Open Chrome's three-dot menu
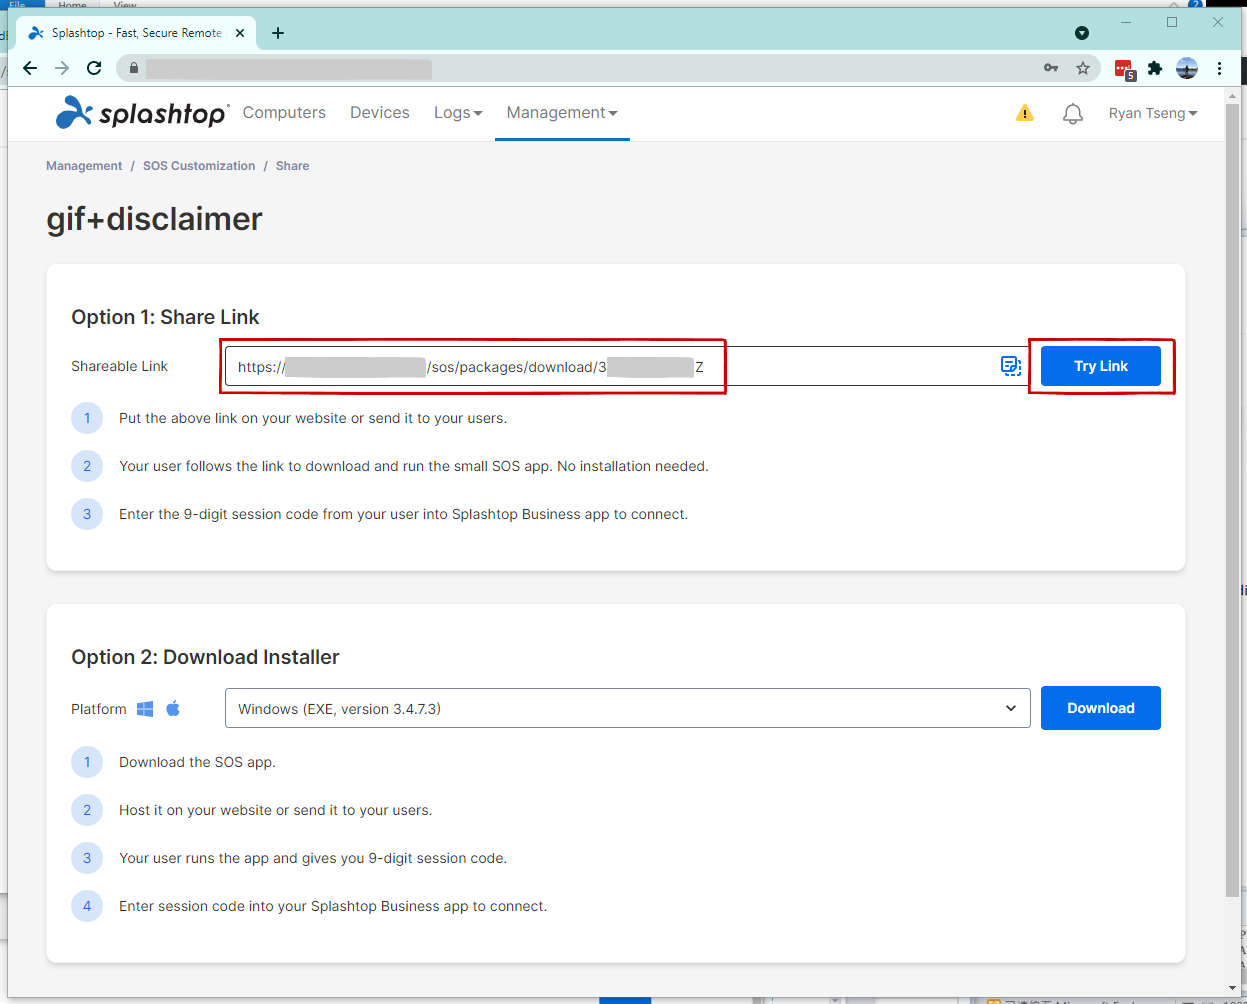This screenshot has height=1004, width=1247. tap(1219, 68)
